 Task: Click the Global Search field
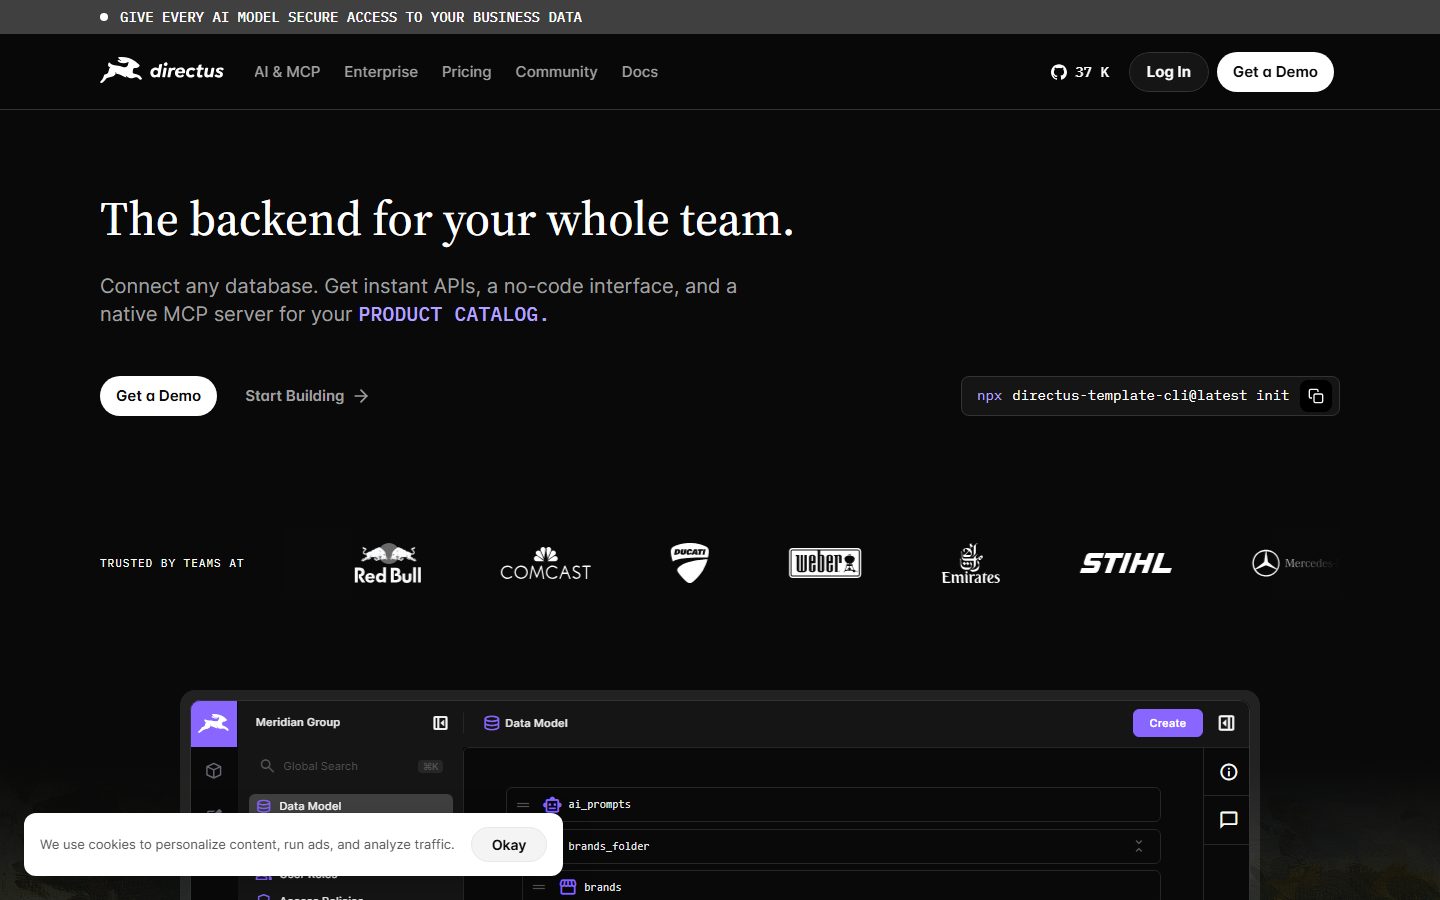[x=351, y=766]
